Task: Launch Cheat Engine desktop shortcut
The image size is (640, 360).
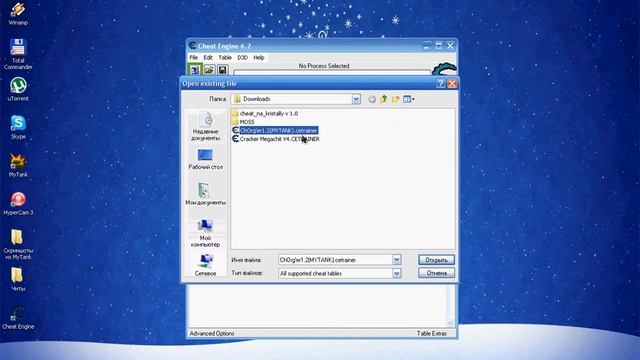Action: tap(18, 318)
